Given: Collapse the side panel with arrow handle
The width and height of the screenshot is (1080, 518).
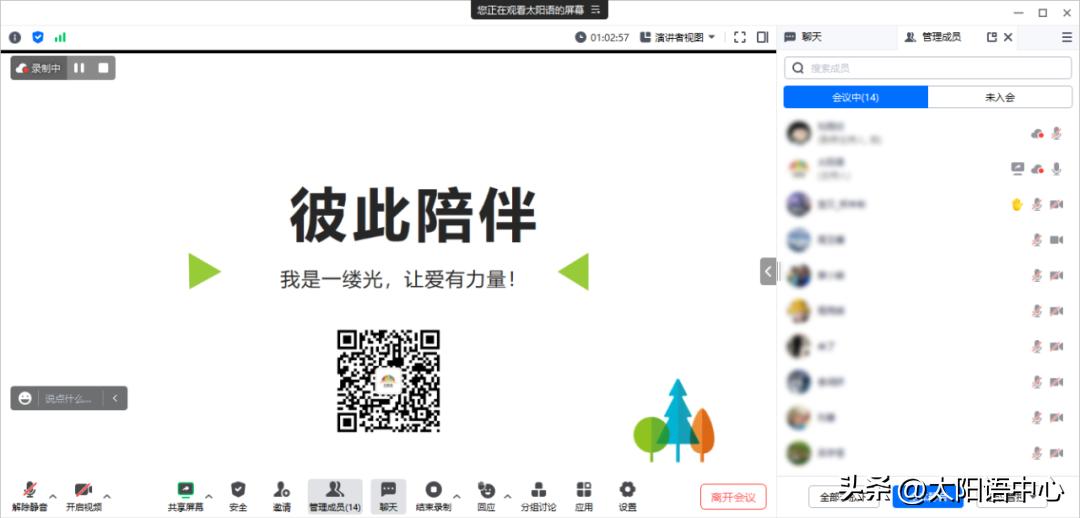Looking at the screenshot, I should pyautogui.click(x=768, y=271).
